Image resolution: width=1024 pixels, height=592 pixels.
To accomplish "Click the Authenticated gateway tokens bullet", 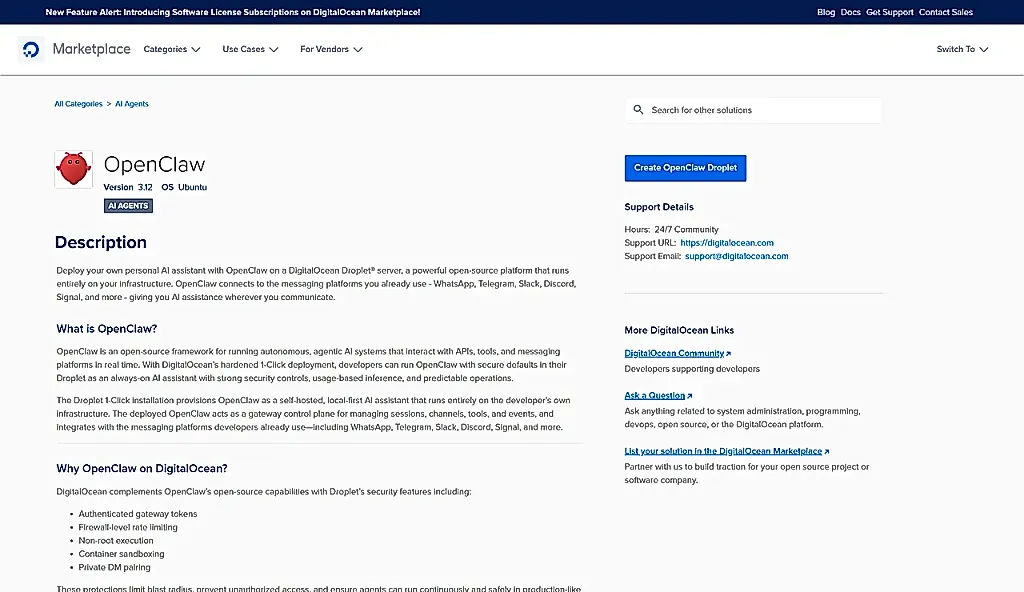I will click(x=138, y=514).
